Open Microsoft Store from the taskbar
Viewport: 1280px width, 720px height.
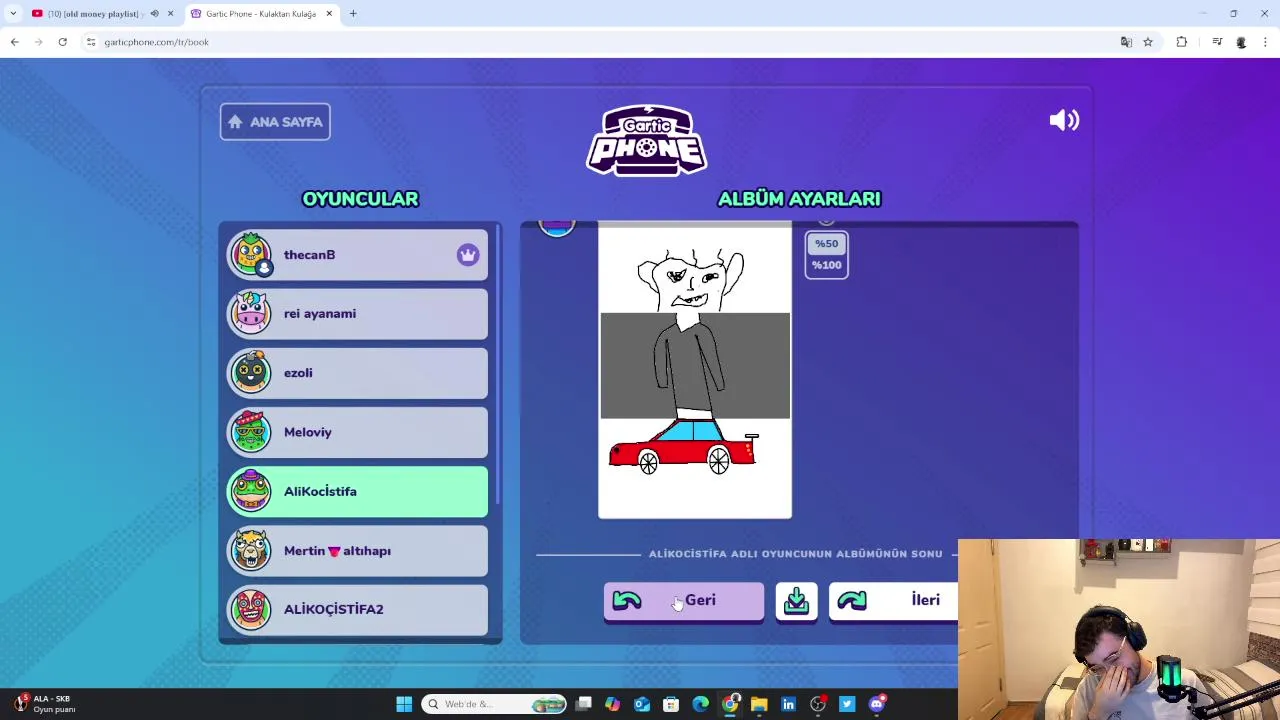671,704
